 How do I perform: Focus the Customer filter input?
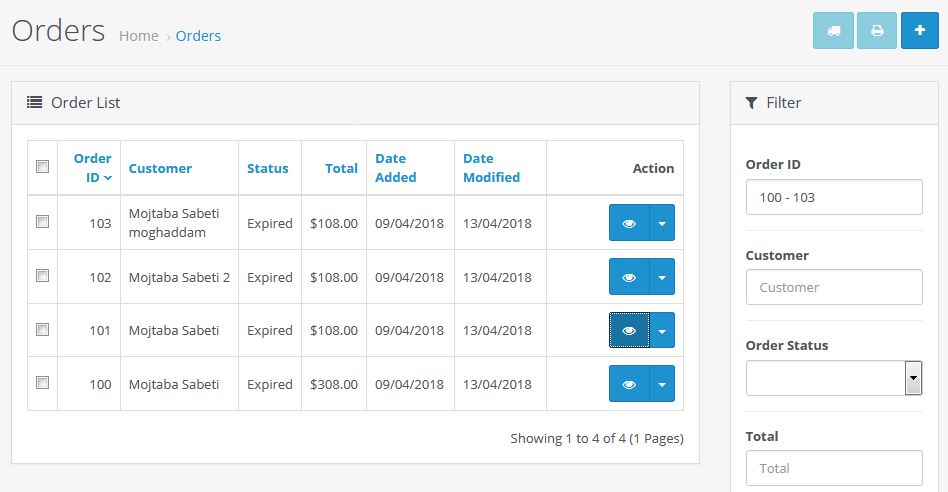point(833,287)
